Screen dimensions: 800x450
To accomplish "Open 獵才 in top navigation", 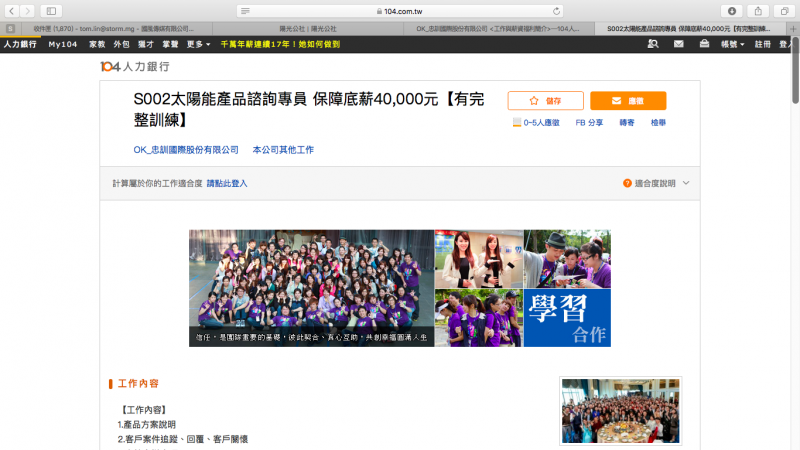I will [146, 44].
